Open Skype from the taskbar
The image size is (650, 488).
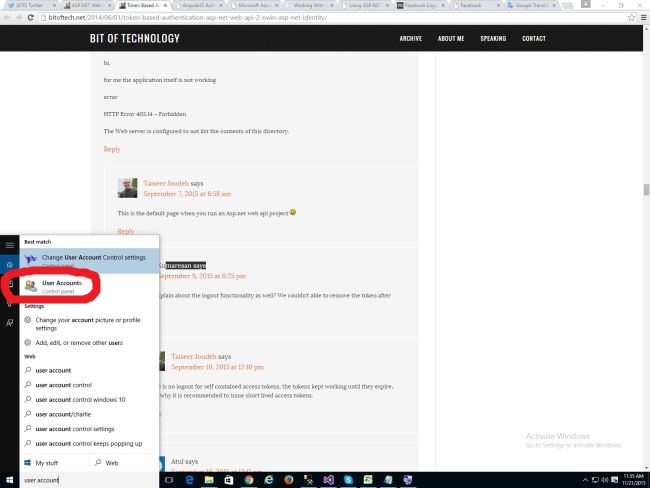348,480
